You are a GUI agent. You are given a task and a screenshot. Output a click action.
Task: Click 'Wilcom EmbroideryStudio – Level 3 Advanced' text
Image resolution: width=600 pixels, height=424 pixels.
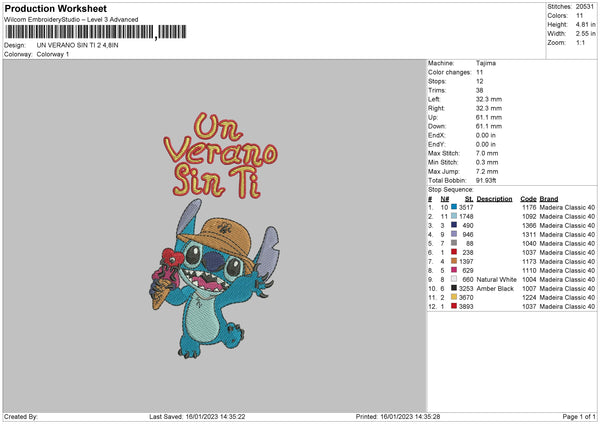pyautogui.click(x=71, y=20)
